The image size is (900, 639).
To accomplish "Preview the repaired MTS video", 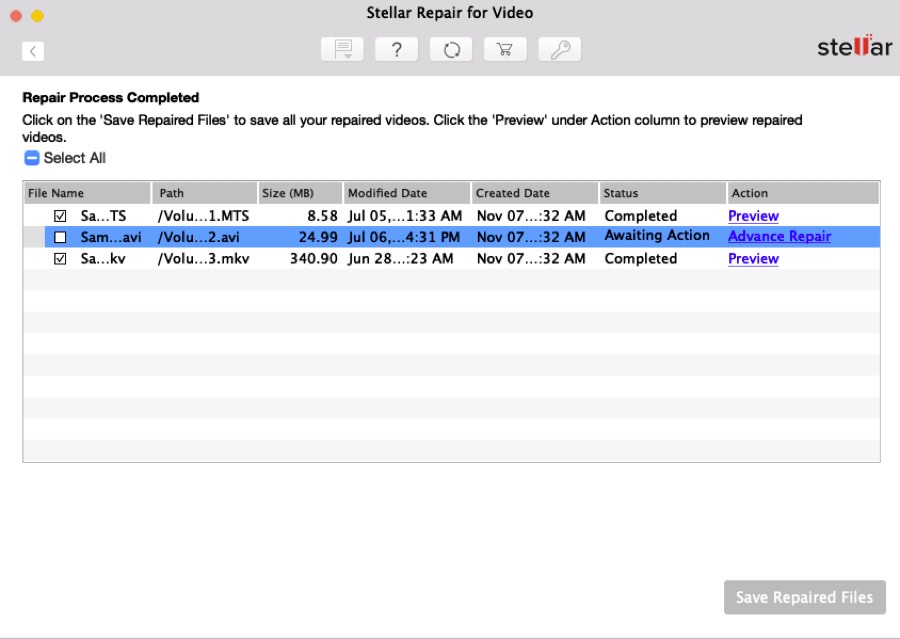I will (x=753, y=216).
